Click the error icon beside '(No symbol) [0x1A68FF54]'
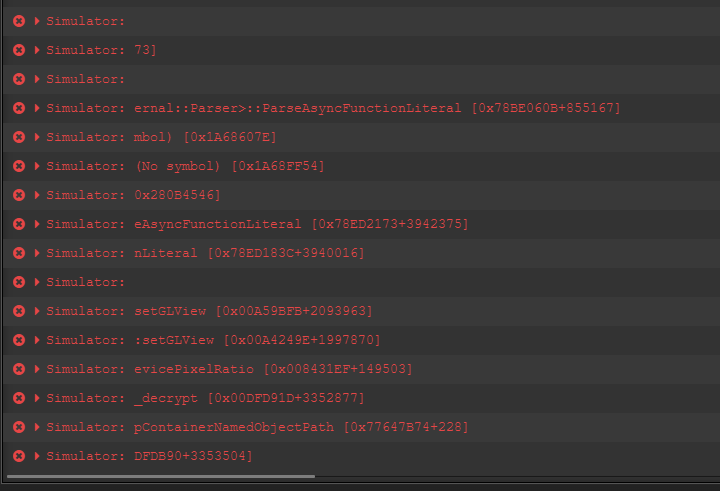This screenshot has width=720, height=491. pos(19,166)
